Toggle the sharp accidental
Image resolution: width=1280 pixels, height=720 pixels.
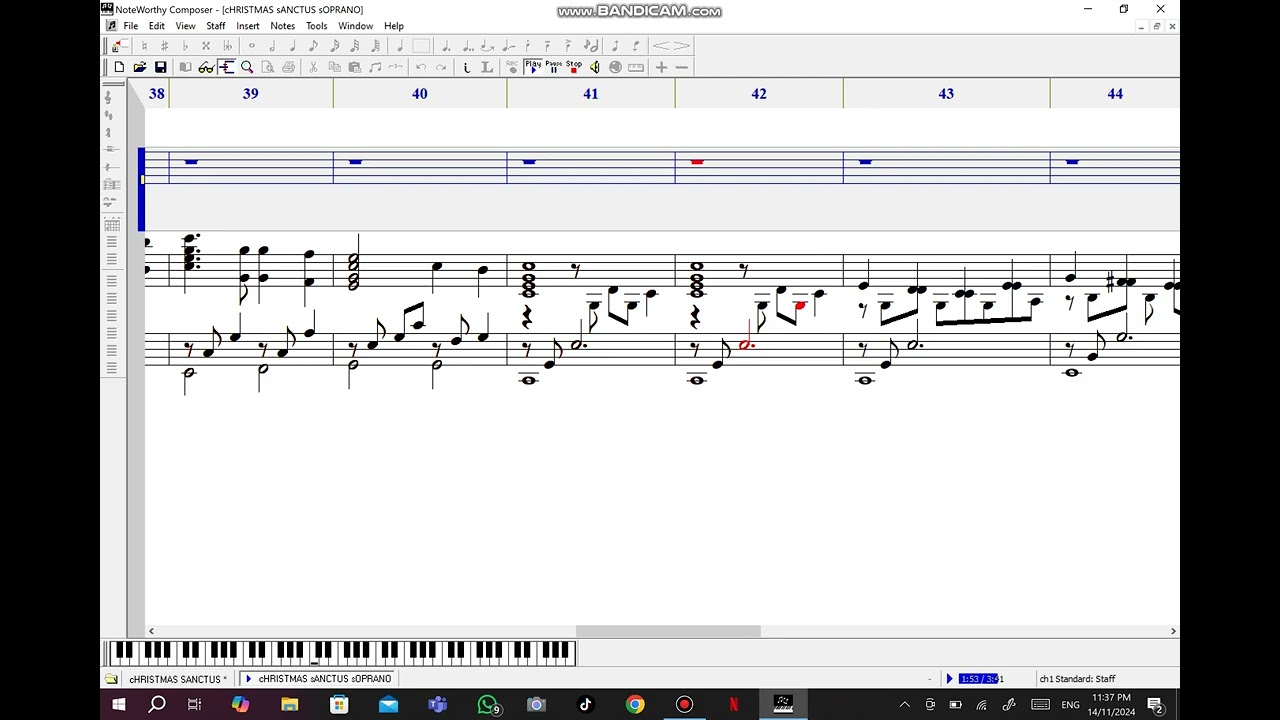[x=165, y=45]
